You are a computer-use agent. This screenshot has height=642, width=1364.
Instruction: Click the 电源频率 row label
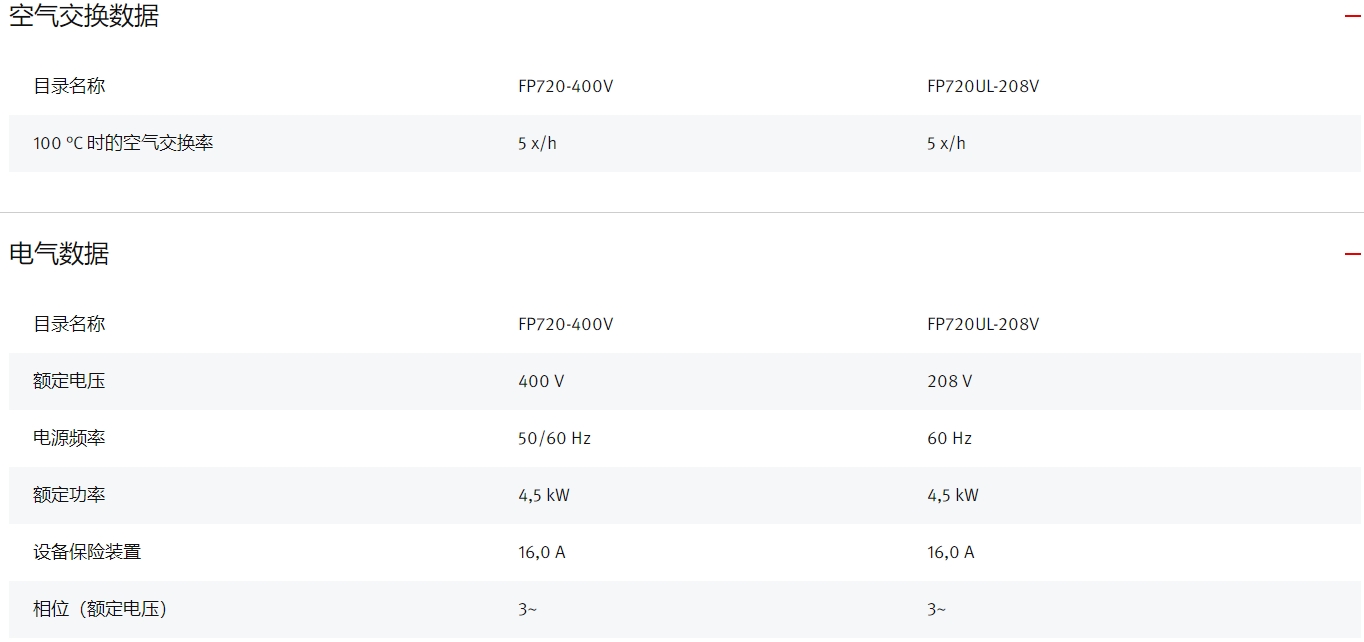click(69, 438)
